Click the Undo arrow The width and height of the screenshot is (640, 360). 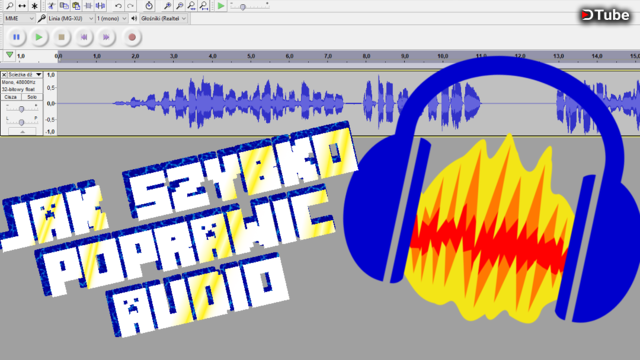coord(118,6)
